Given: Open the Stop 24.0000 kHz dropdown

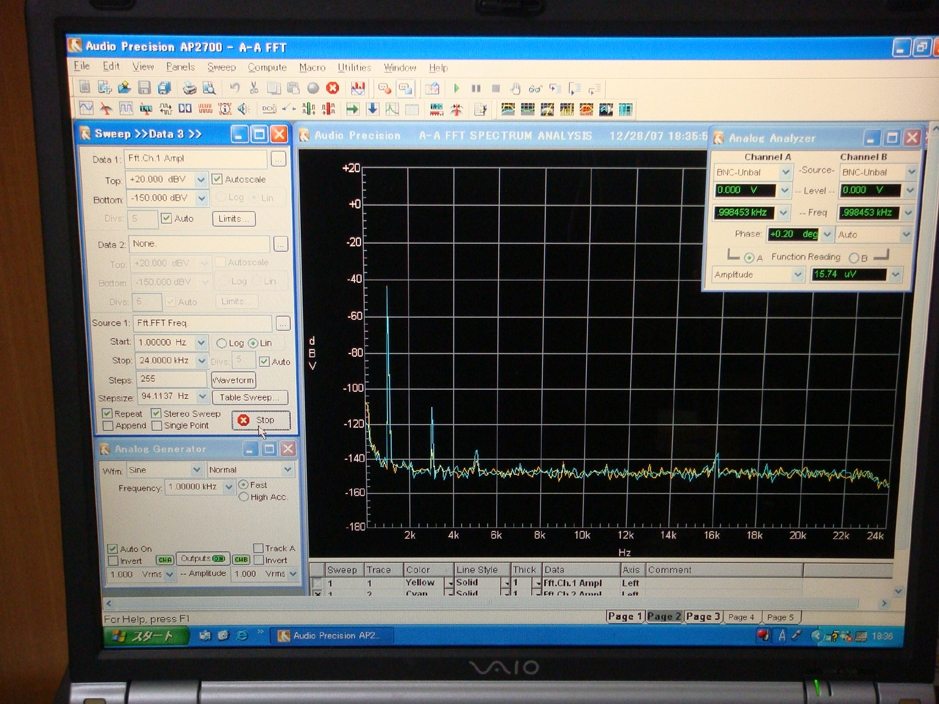Looking at the screenshot, I should coord(201,361).
